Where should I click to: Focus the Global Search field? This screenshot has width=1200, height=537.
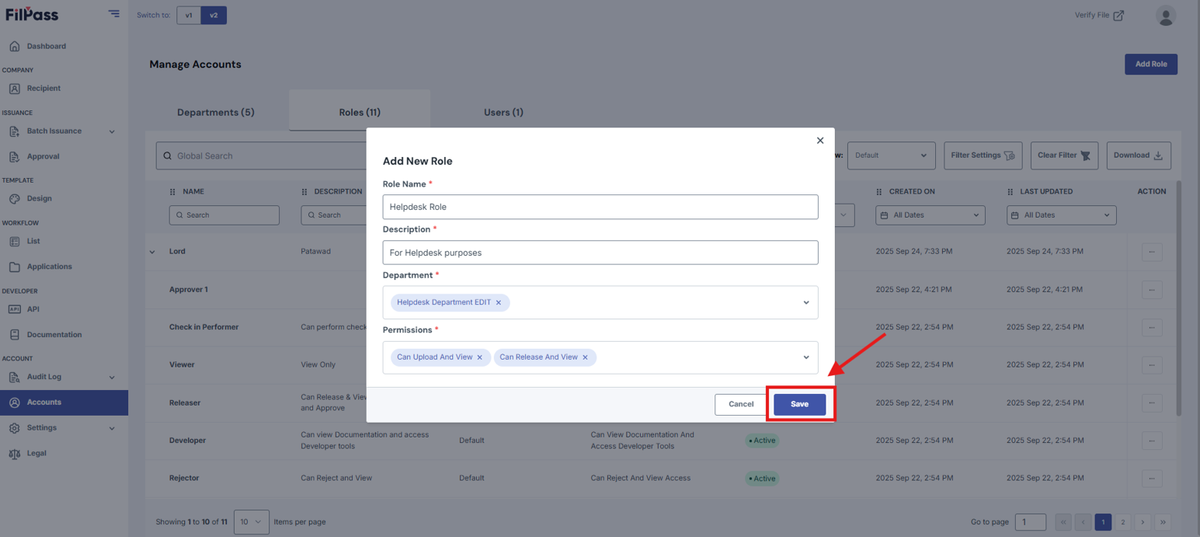click(261, 156)
